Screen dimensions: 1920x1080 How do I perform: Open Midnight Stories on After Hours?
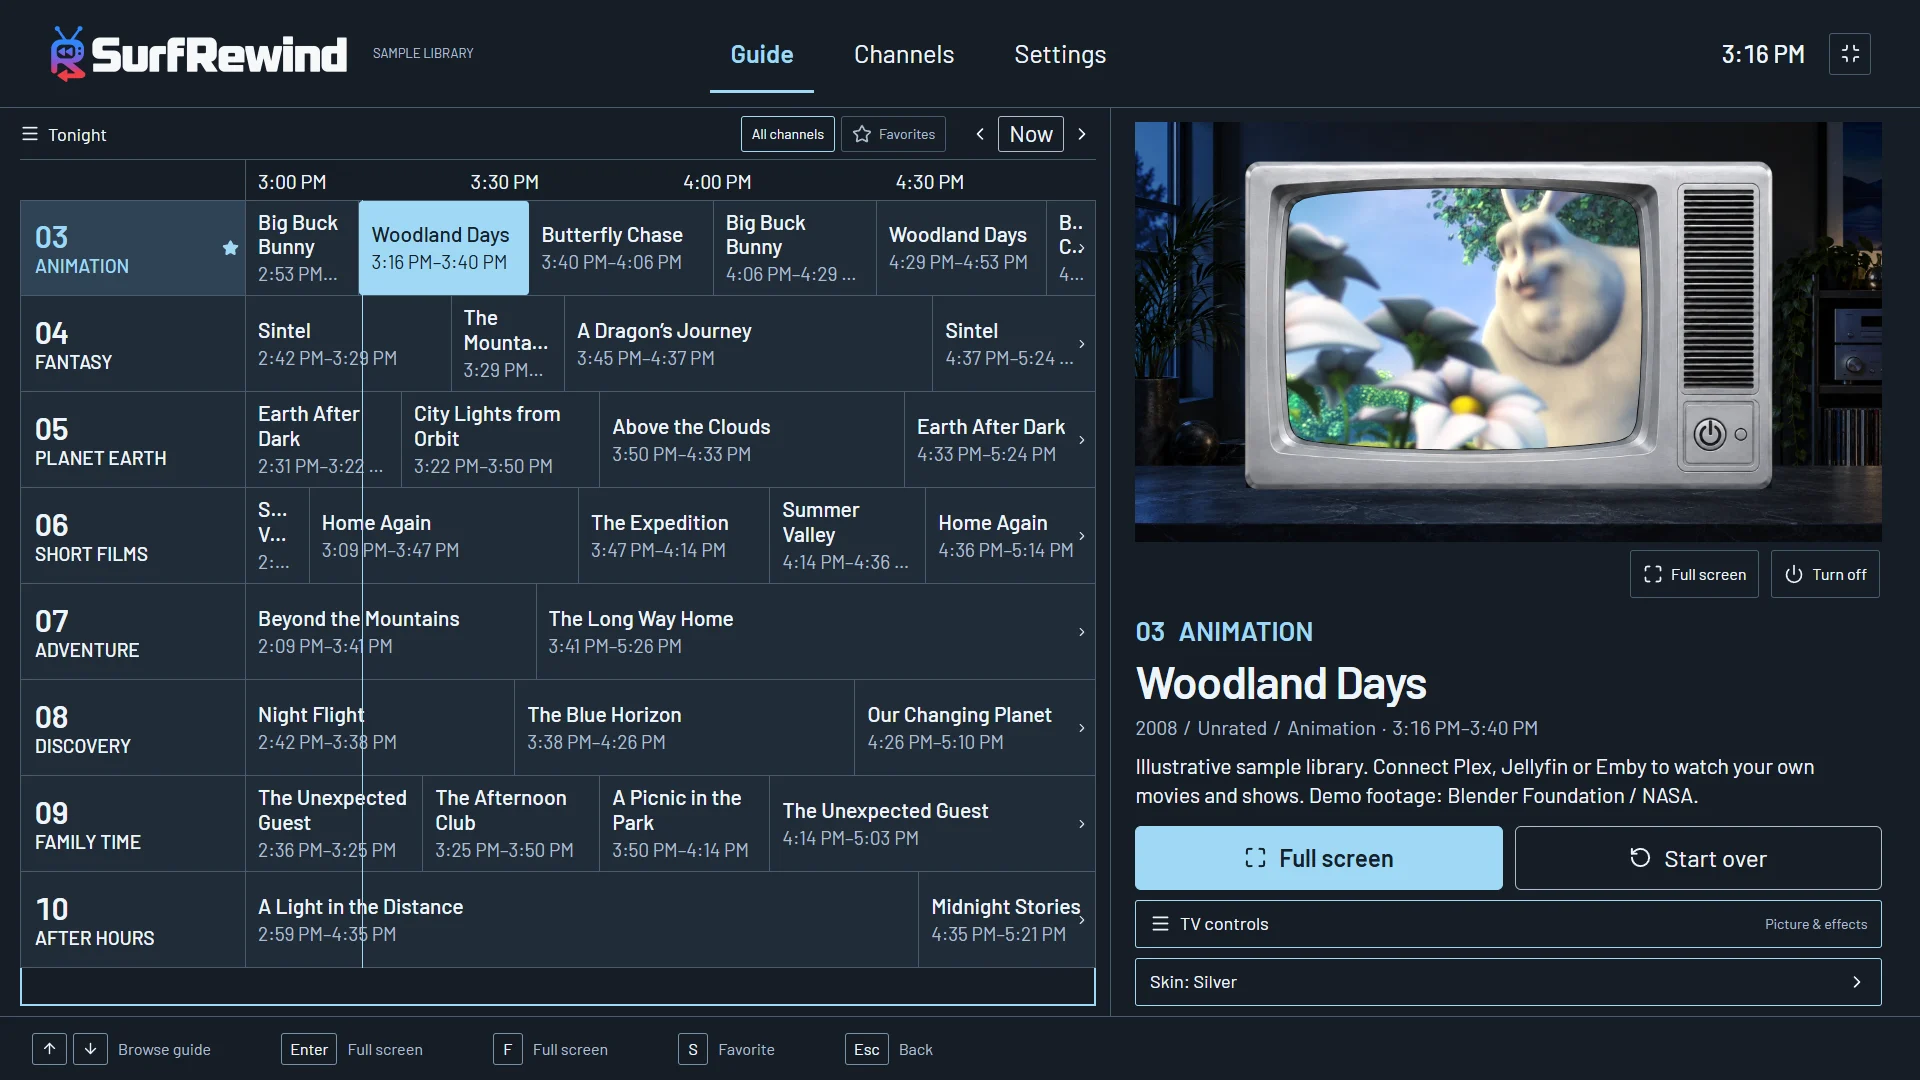point(1006,920)
